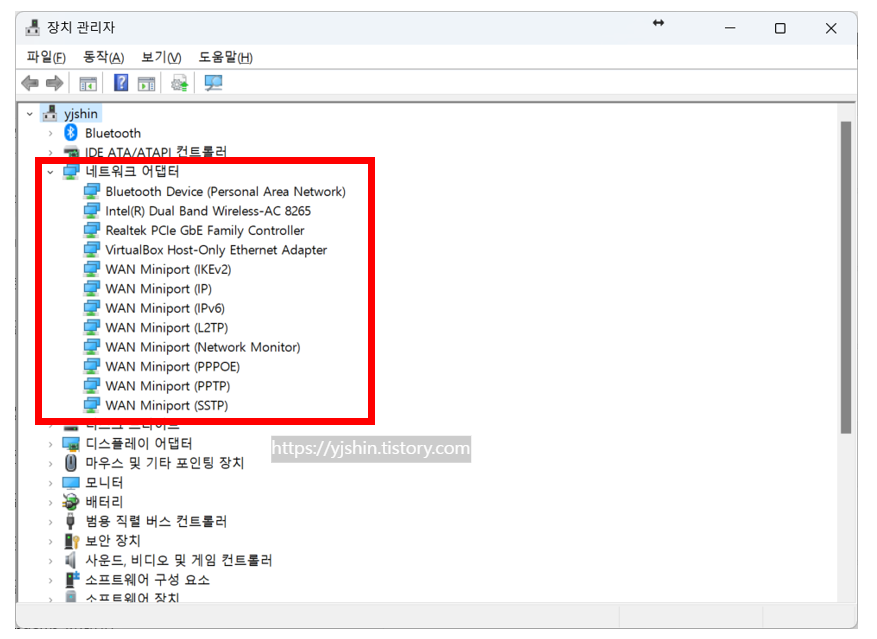Click icon of VirtualBox Host-Only Ethernet Adapter
The image size is (877, 639).
click(x=91, y=250)
